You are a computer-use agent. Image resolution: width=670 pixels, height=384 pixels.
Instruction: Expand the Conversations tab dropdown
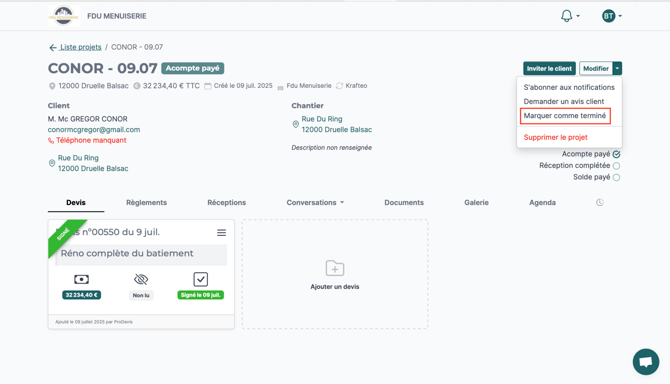point(315,202)
